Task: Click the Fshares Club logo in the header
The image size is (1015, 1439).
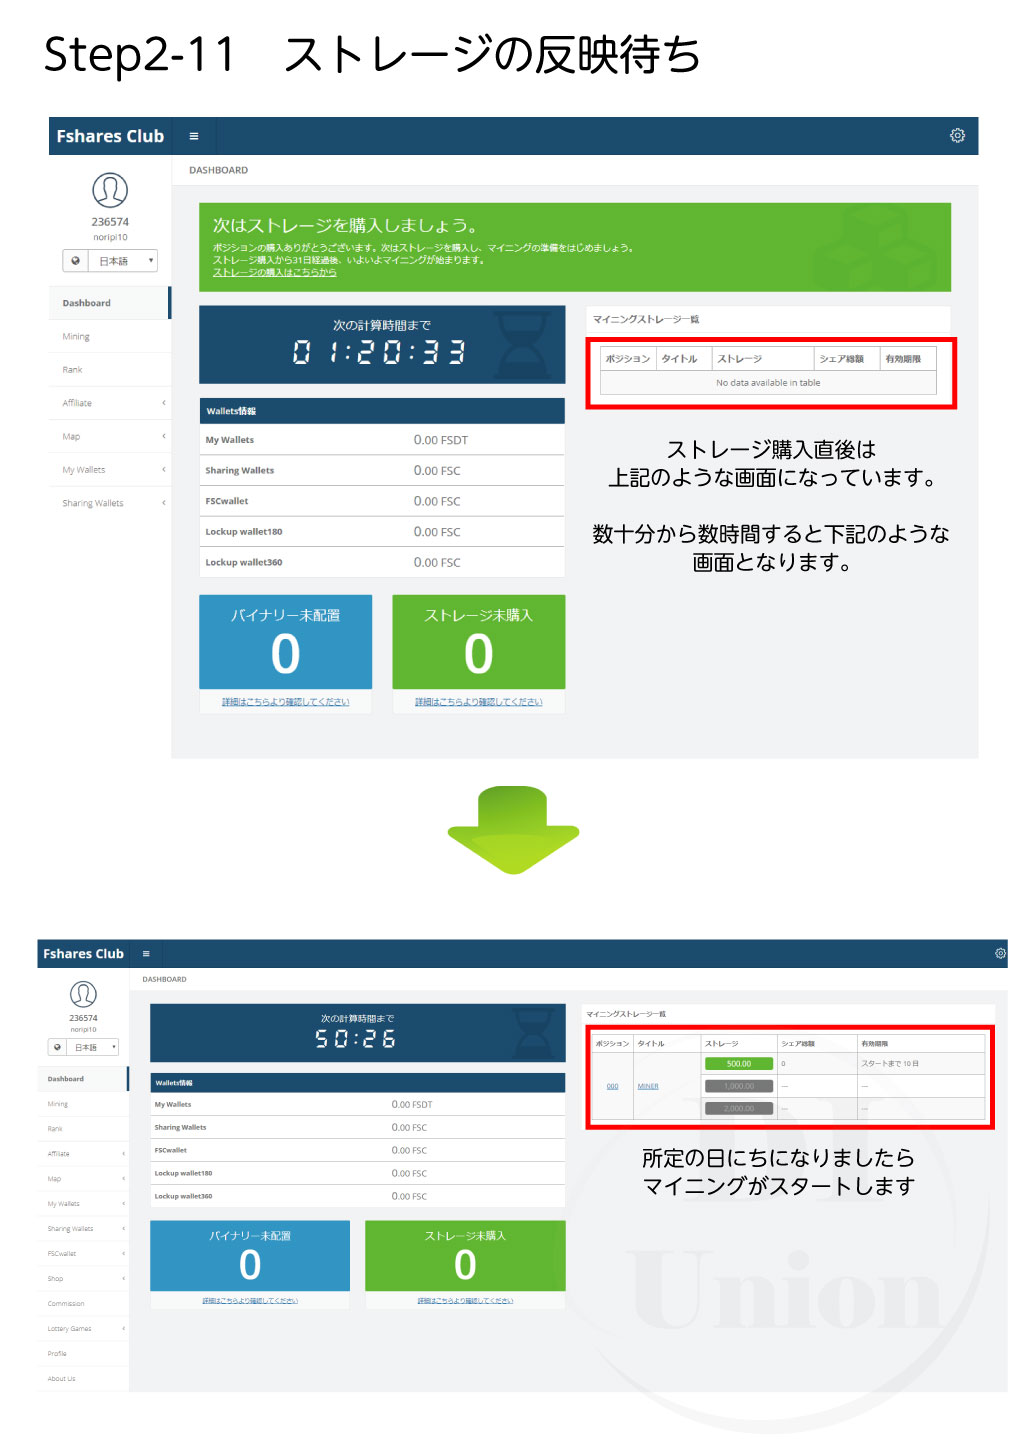Action: coord(110,136)
